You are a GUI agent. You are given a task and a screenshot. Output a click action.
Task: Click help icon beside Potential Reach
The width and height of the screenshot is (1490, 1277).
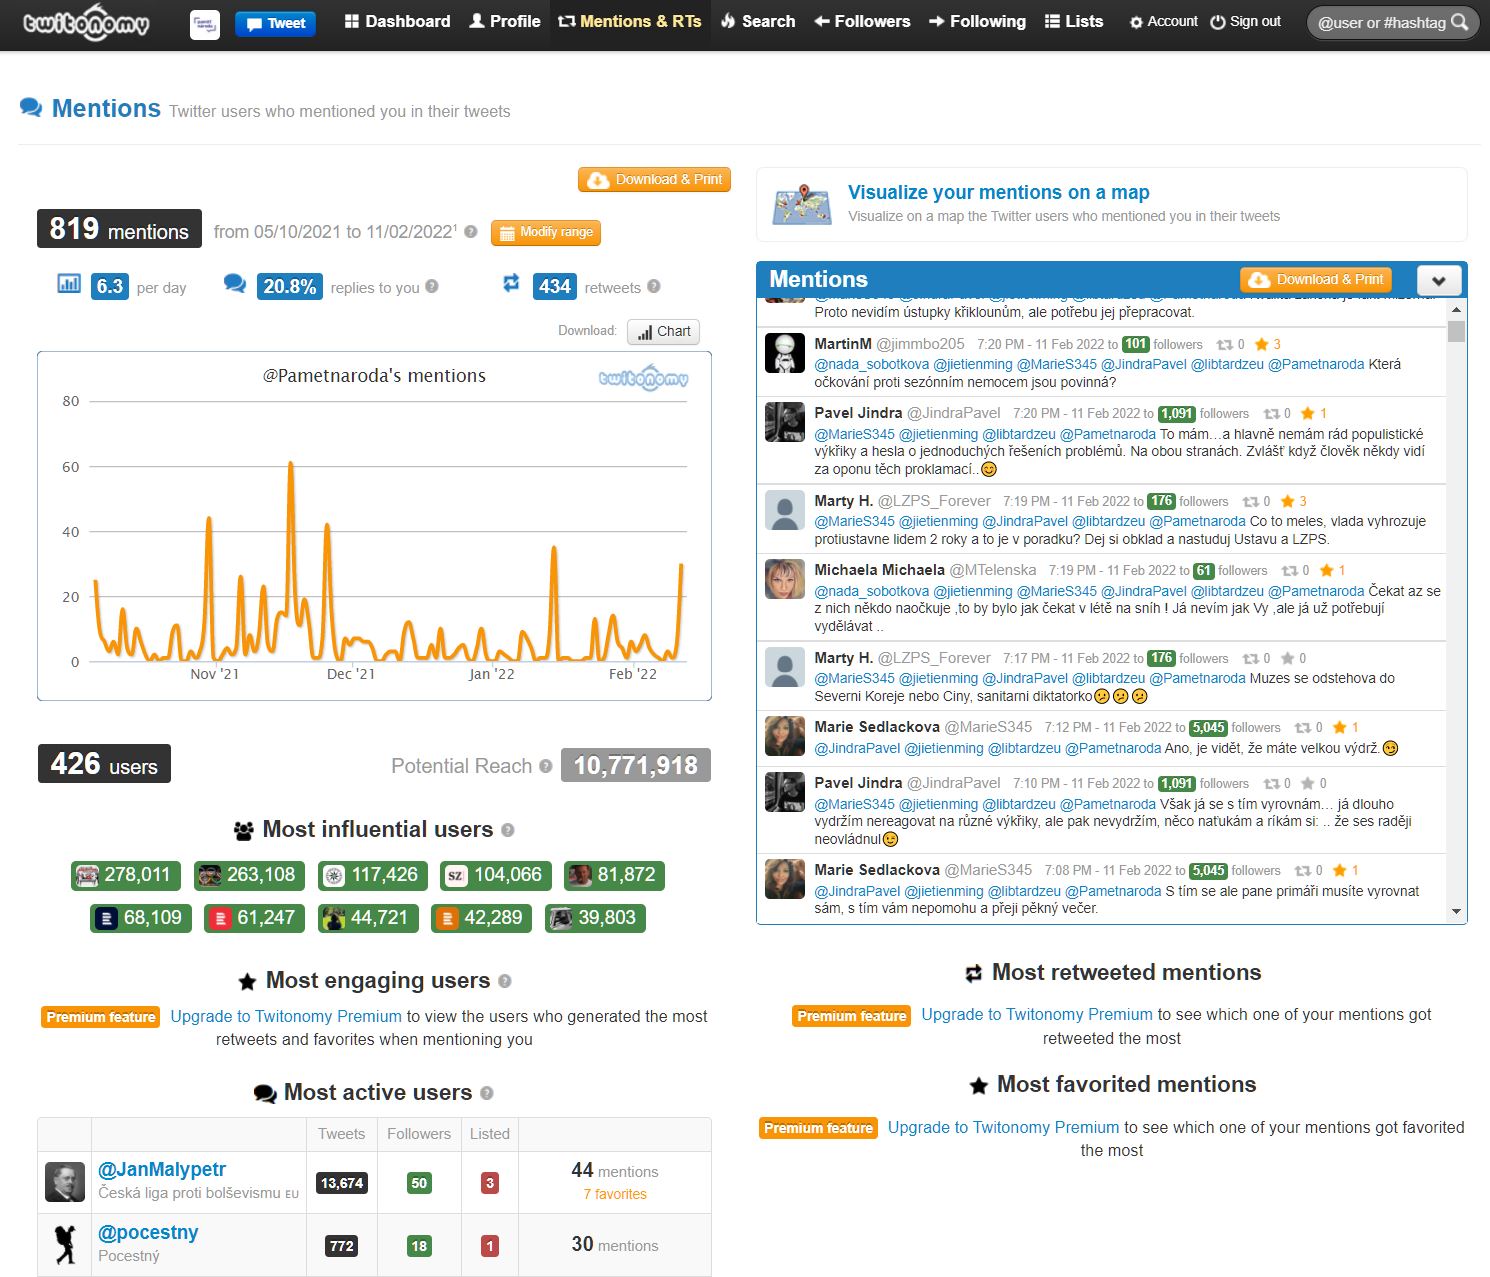click(546, 766)
